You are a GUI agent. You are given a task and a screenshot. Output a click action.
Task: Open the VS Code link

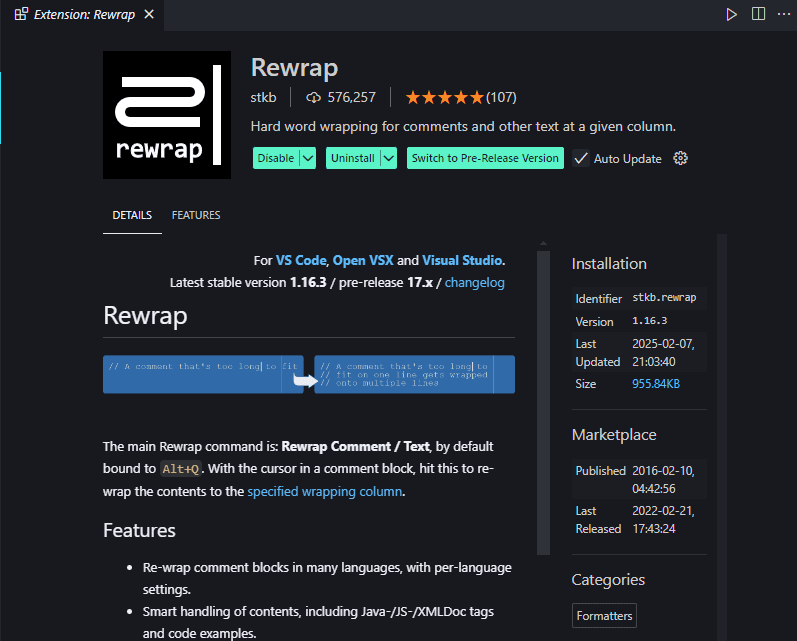pyautogui.click(x=301, y=260)
